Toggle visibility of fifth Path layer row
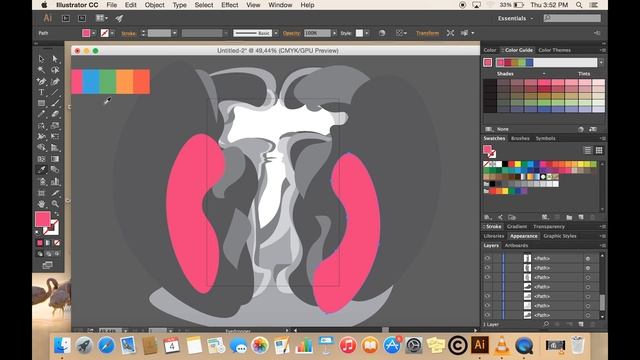 click(487, 296)
